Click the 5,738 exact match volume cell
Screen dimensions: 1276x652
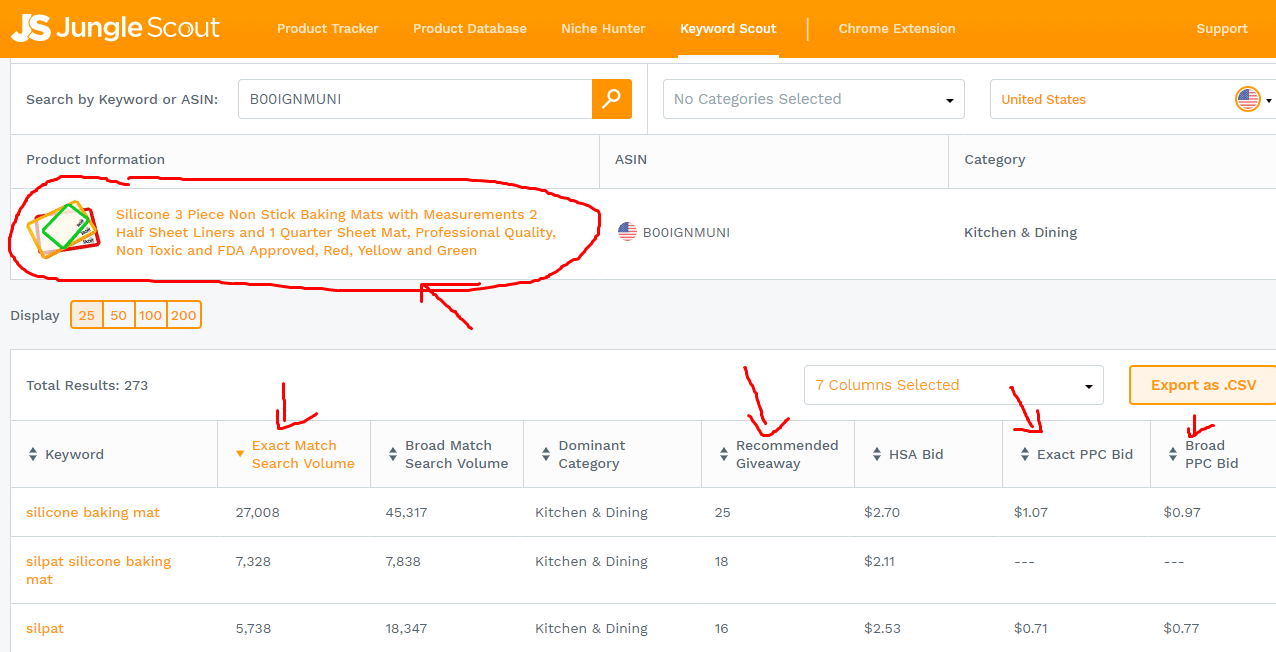tap(253, 628)
